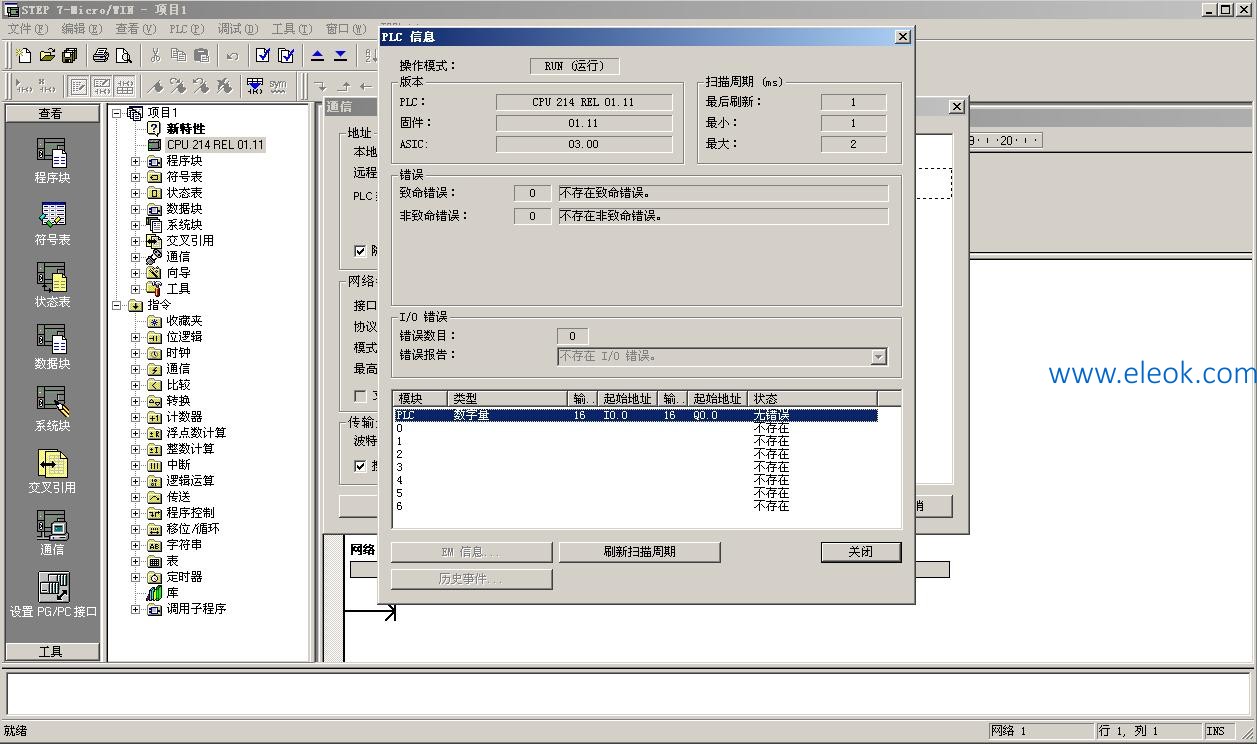Open the PLC menu in the menu bar
The height and width of the screenshot is (744, 1257).
[186, 29]
